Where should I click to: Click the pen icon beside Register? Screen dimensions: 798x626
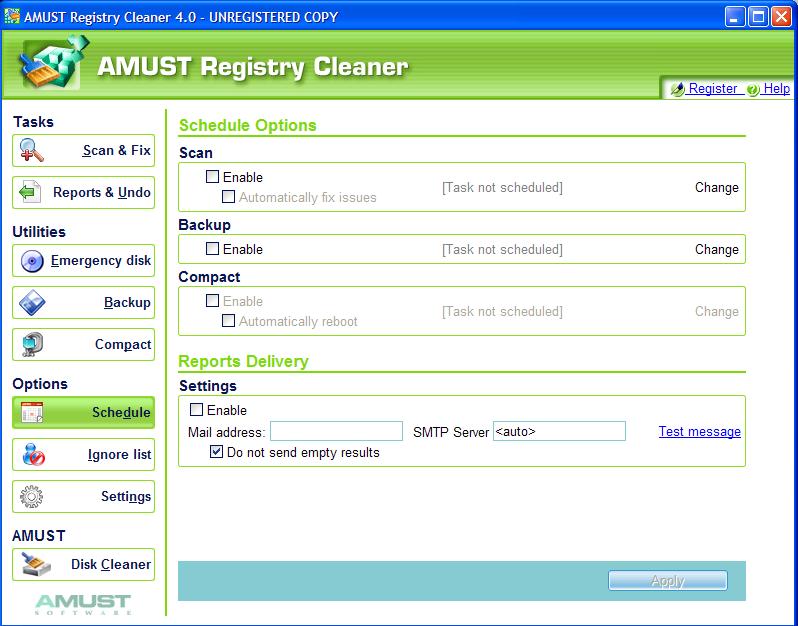point(677,89)
